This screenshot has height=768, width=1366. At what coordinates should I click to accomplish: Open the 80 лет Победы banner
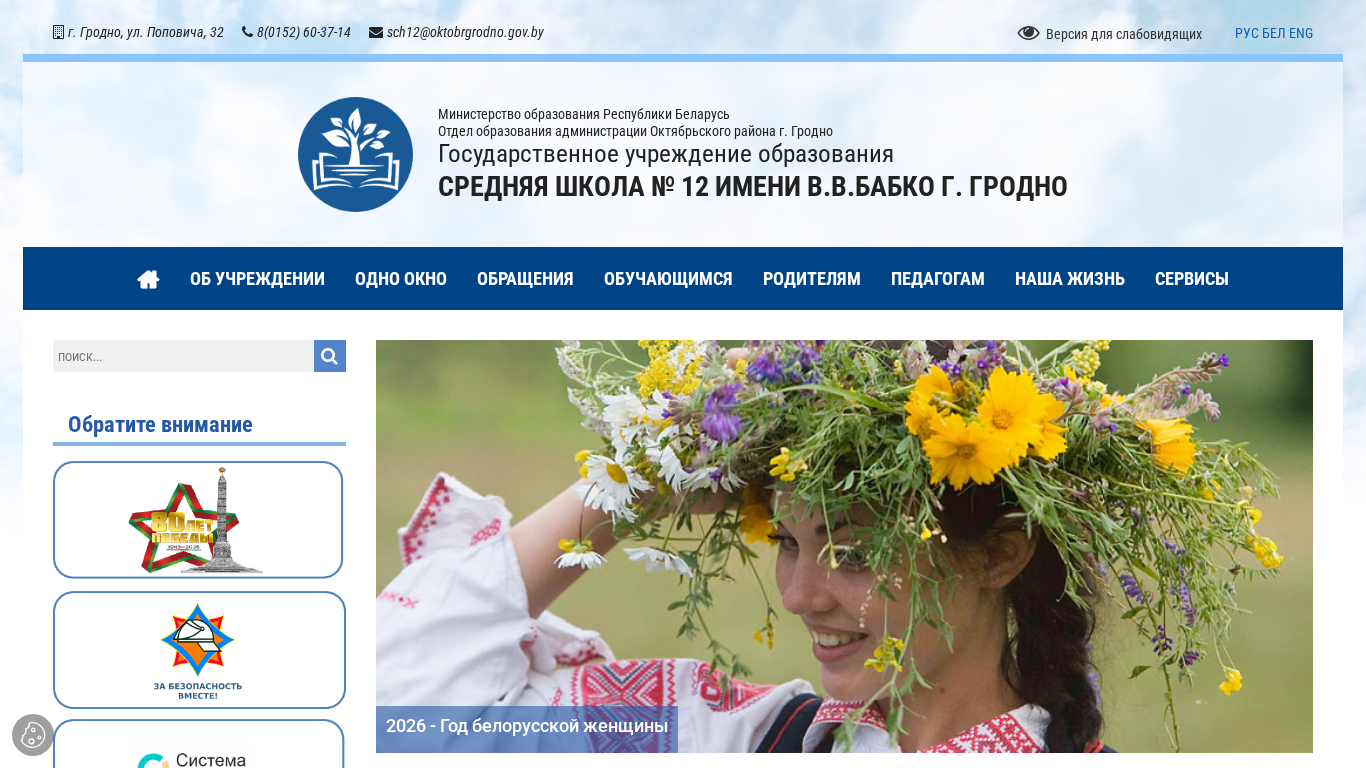point(198,520)
